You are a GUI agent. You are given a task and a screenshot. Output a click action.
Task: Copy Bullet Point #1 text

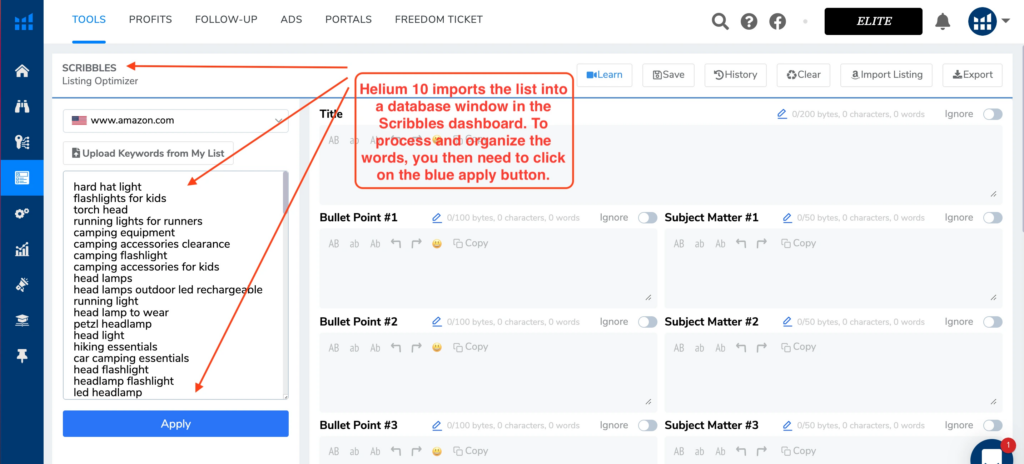pyautogui.click(x=471, y=243)
